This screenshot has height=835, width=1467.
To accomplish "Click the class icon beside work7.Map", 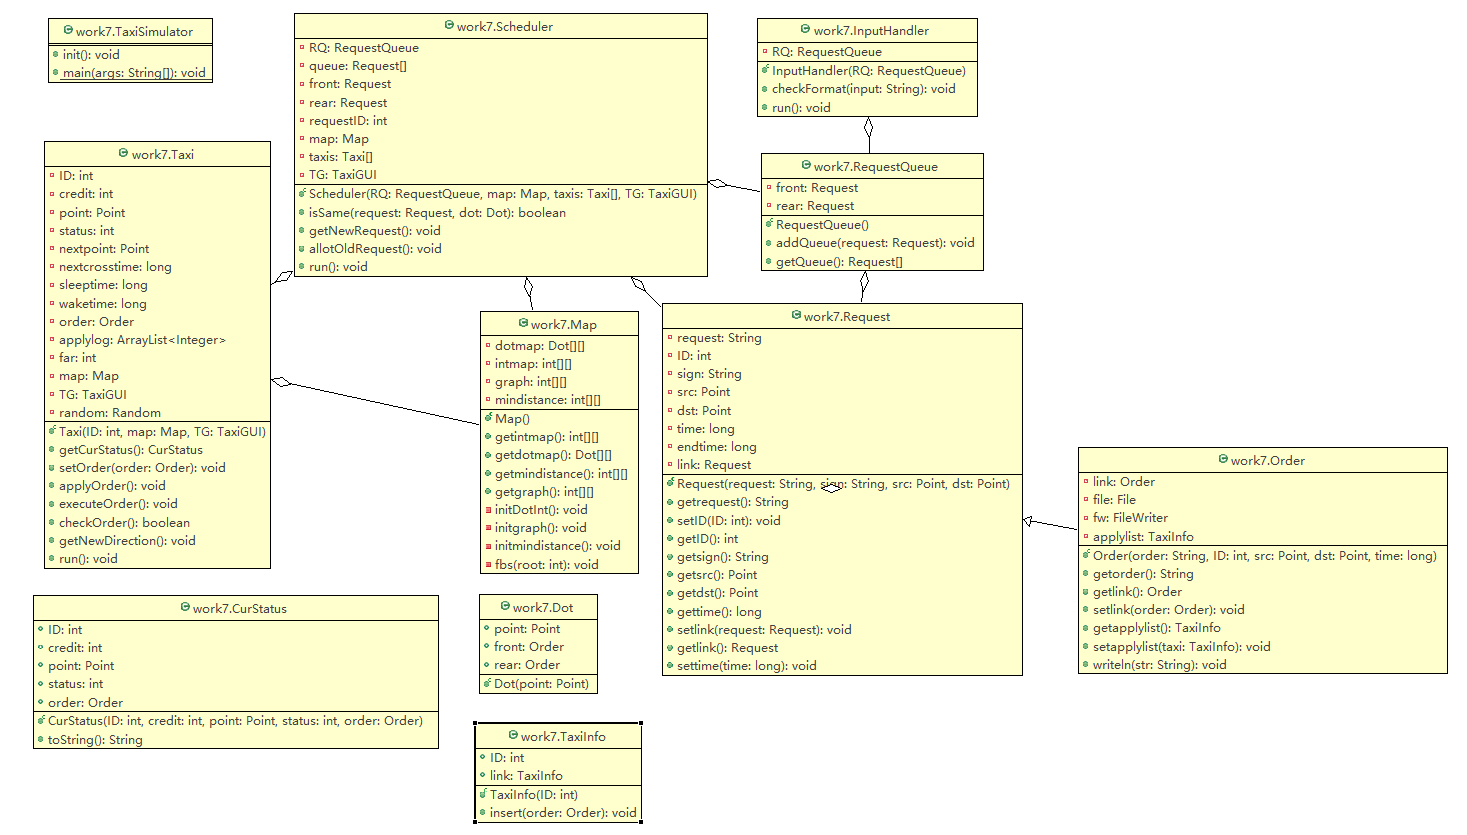I will tap(523, 324).
